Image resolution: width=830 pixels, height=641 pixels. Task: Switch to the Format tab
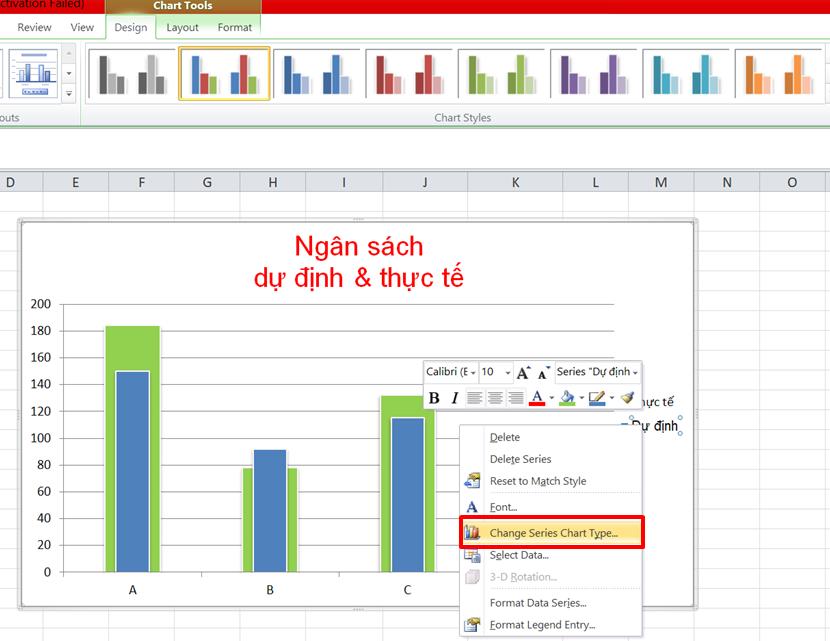point(234,27)
